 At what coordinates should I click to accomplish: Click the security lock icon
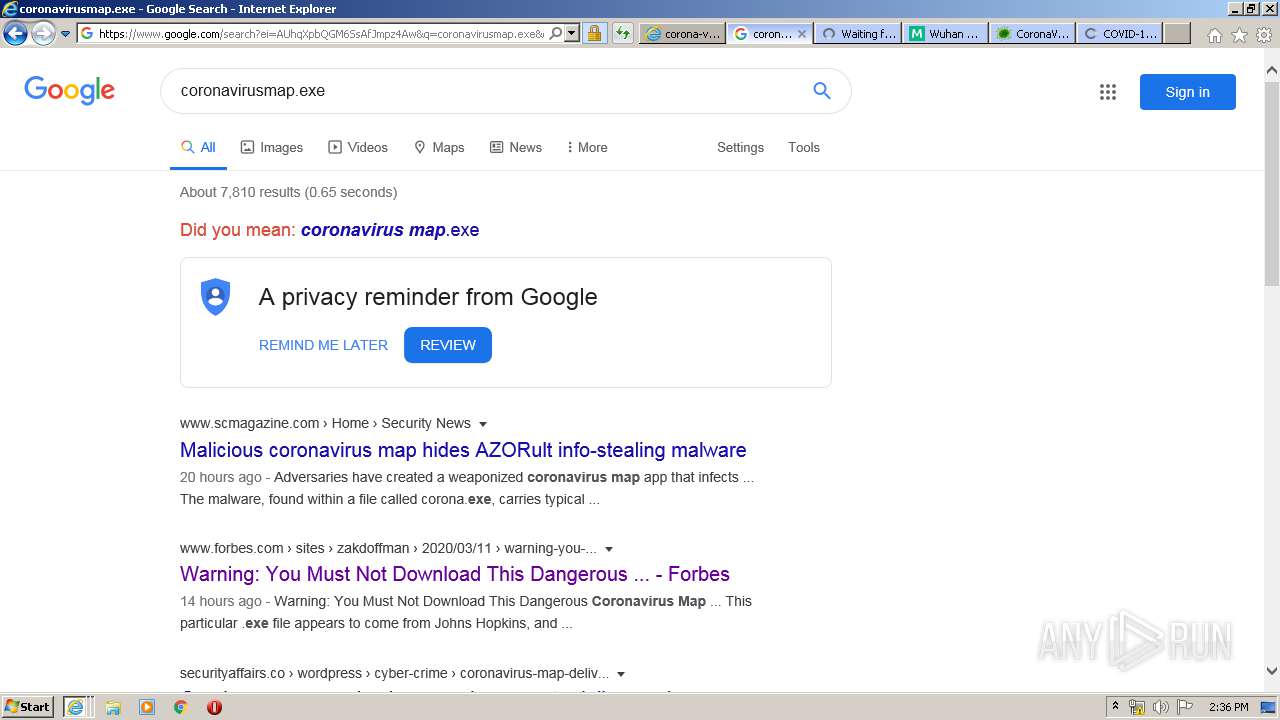click(x=594, y=33)
